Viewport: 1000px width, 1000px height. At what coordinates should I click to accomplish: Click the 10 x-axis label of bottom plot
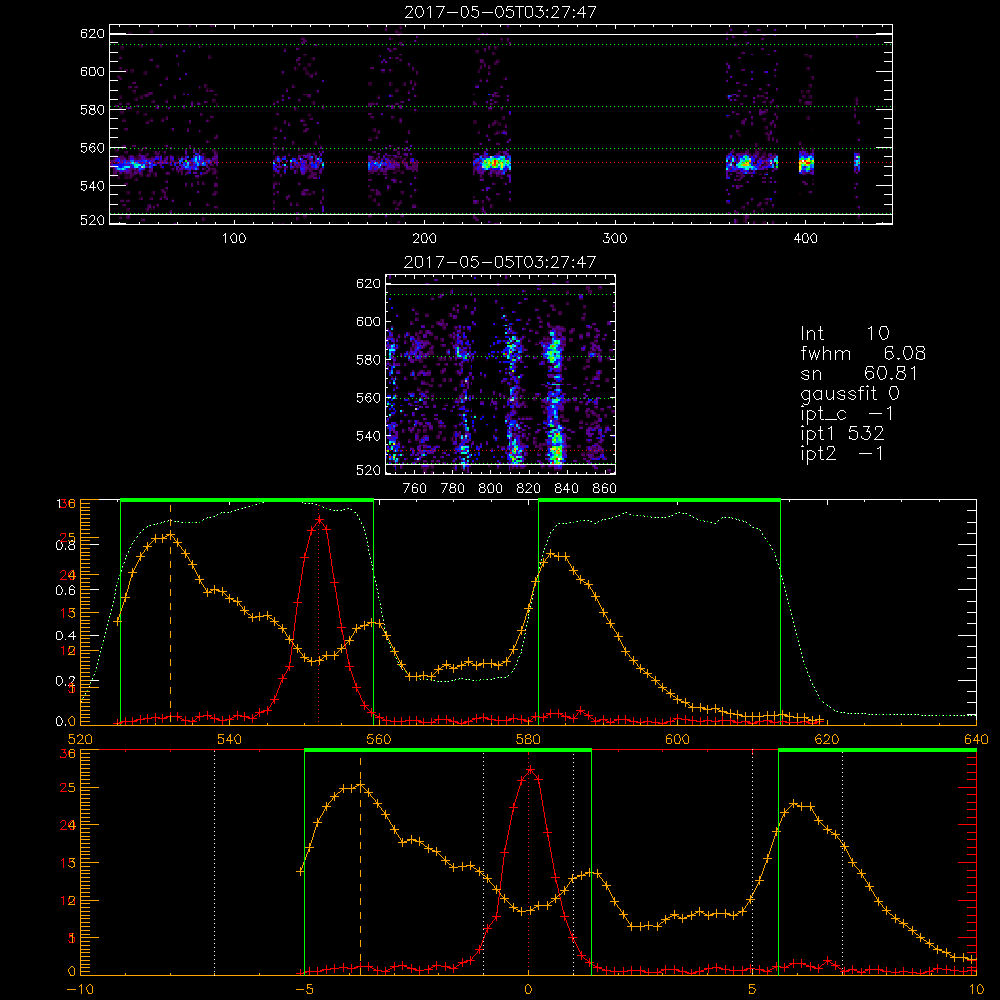976,990
